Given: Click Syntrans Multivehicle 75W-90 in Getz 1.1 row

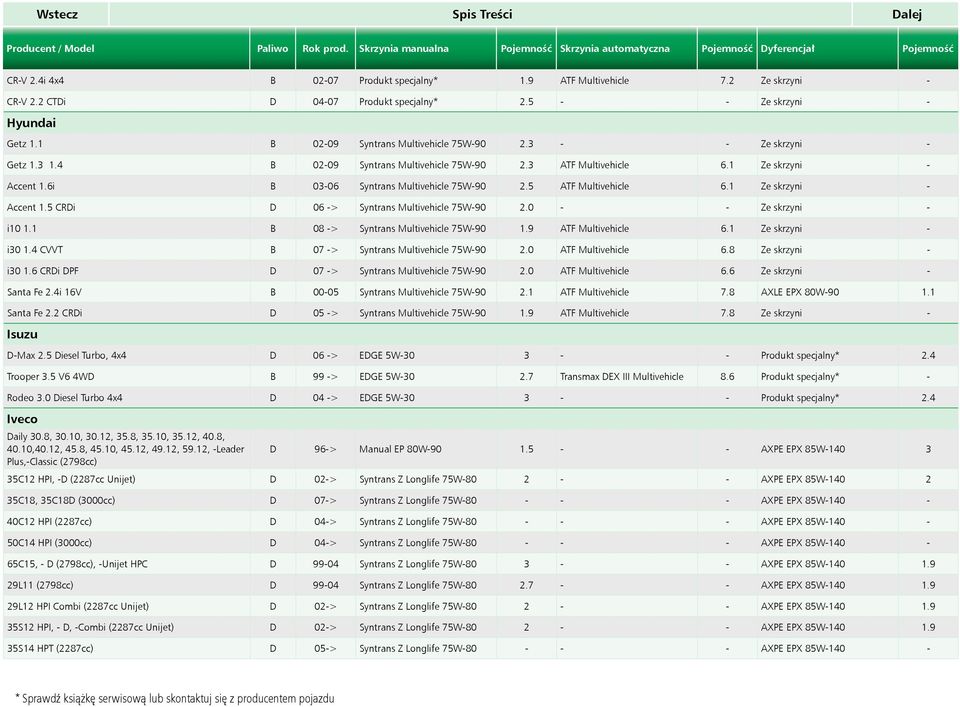Looking at the screenshot, I should (422, 144).
